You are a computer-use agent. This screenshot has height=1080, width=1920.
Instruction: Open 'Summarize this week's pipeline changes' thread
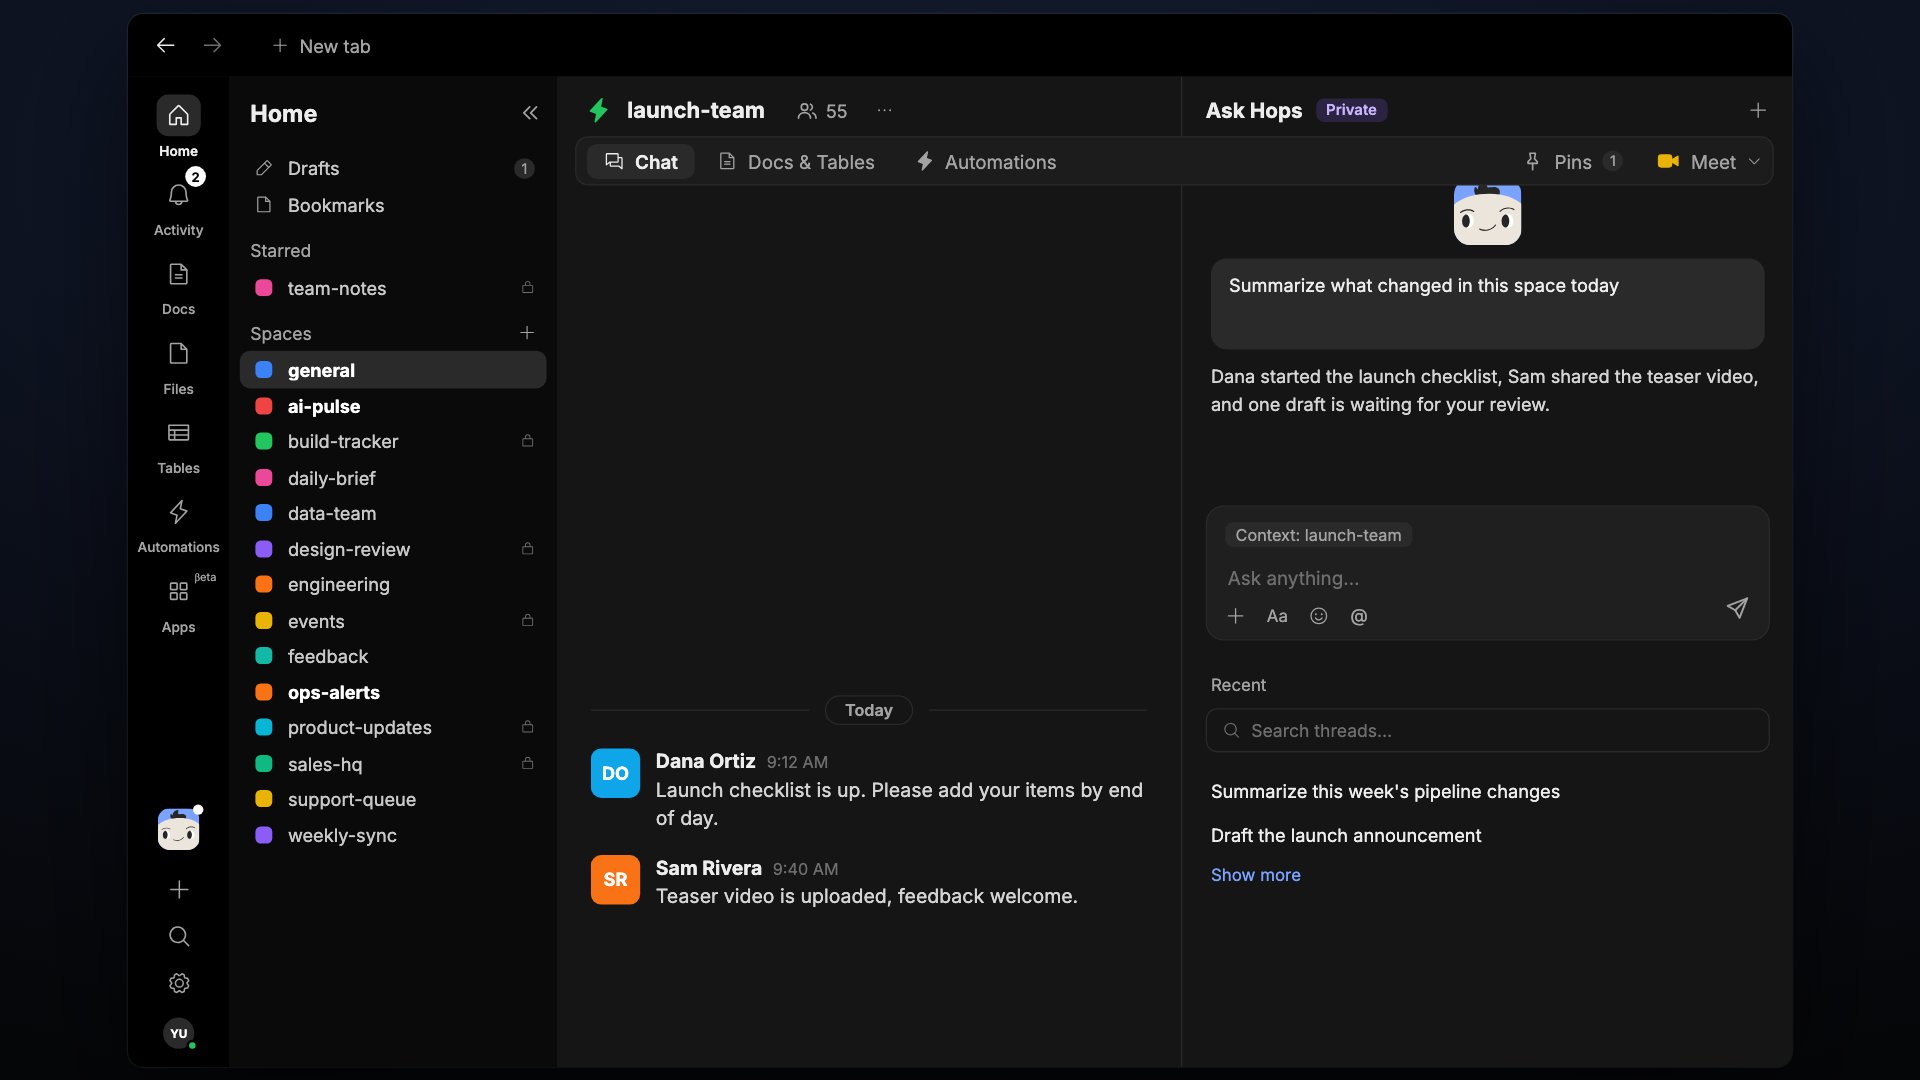tap(1385, 791)
